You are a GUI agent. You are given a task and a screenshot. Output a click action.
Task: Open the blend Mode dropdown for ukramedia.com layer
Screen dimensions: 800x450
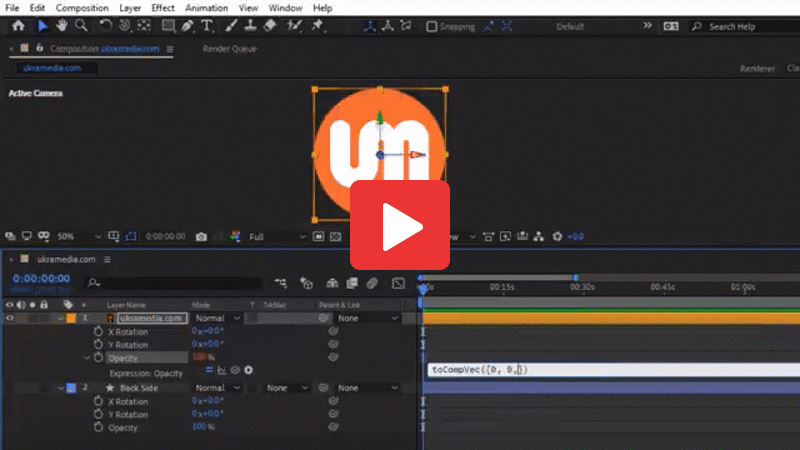[x=216, y=318]
